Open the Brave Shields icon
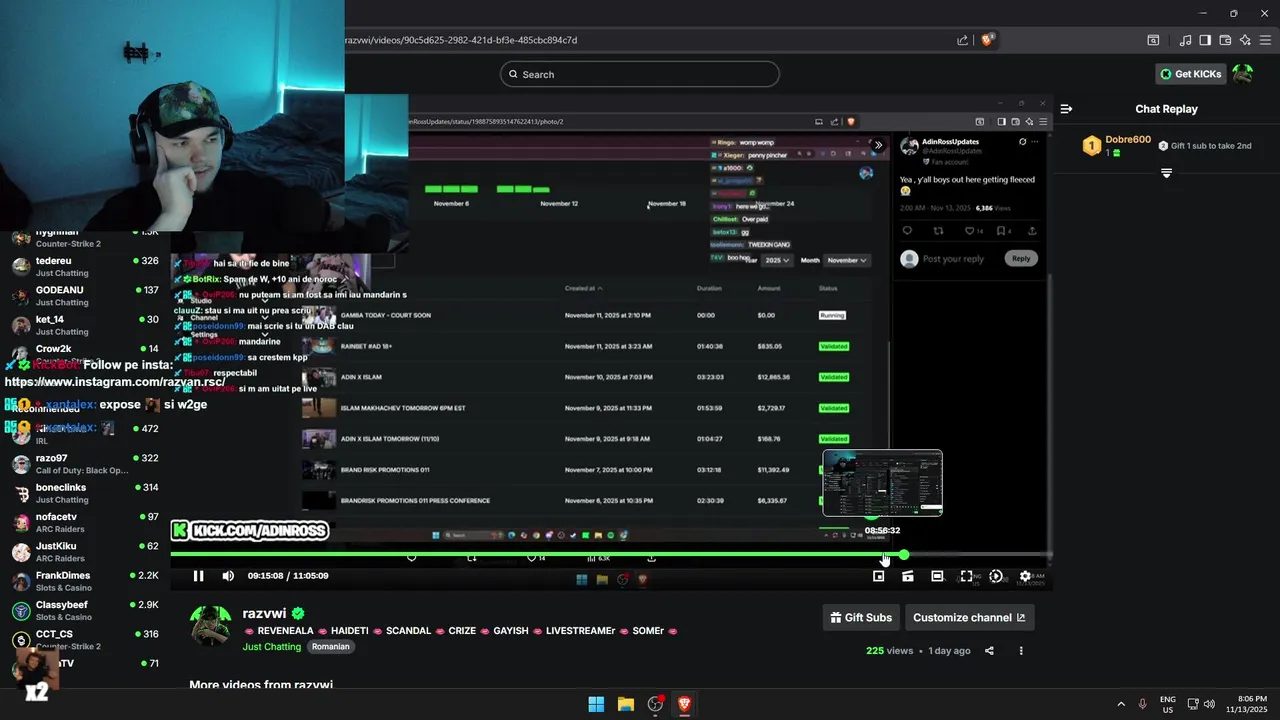1280x720 pixels. point(988,40)
